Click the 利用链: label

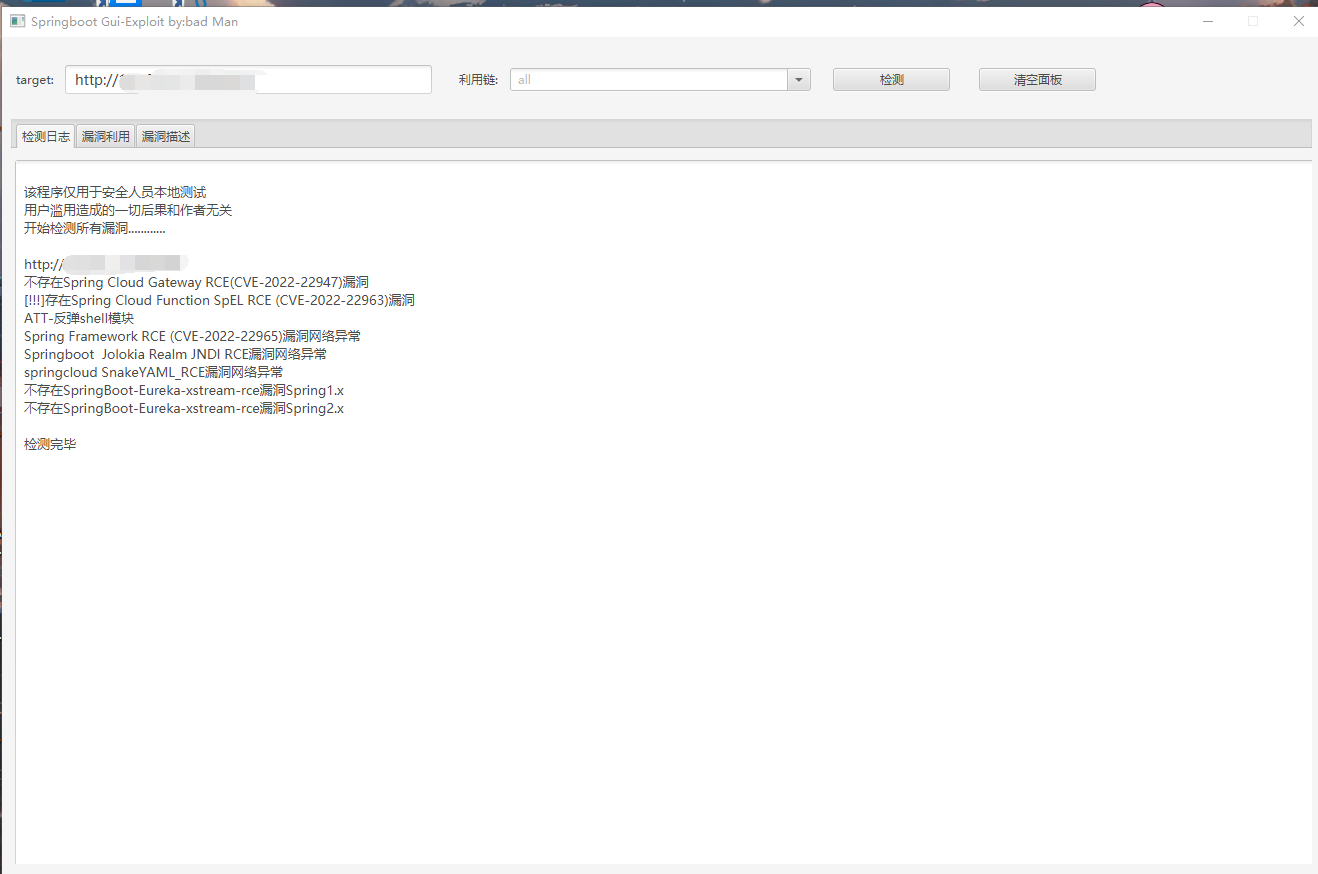point(478,80)
